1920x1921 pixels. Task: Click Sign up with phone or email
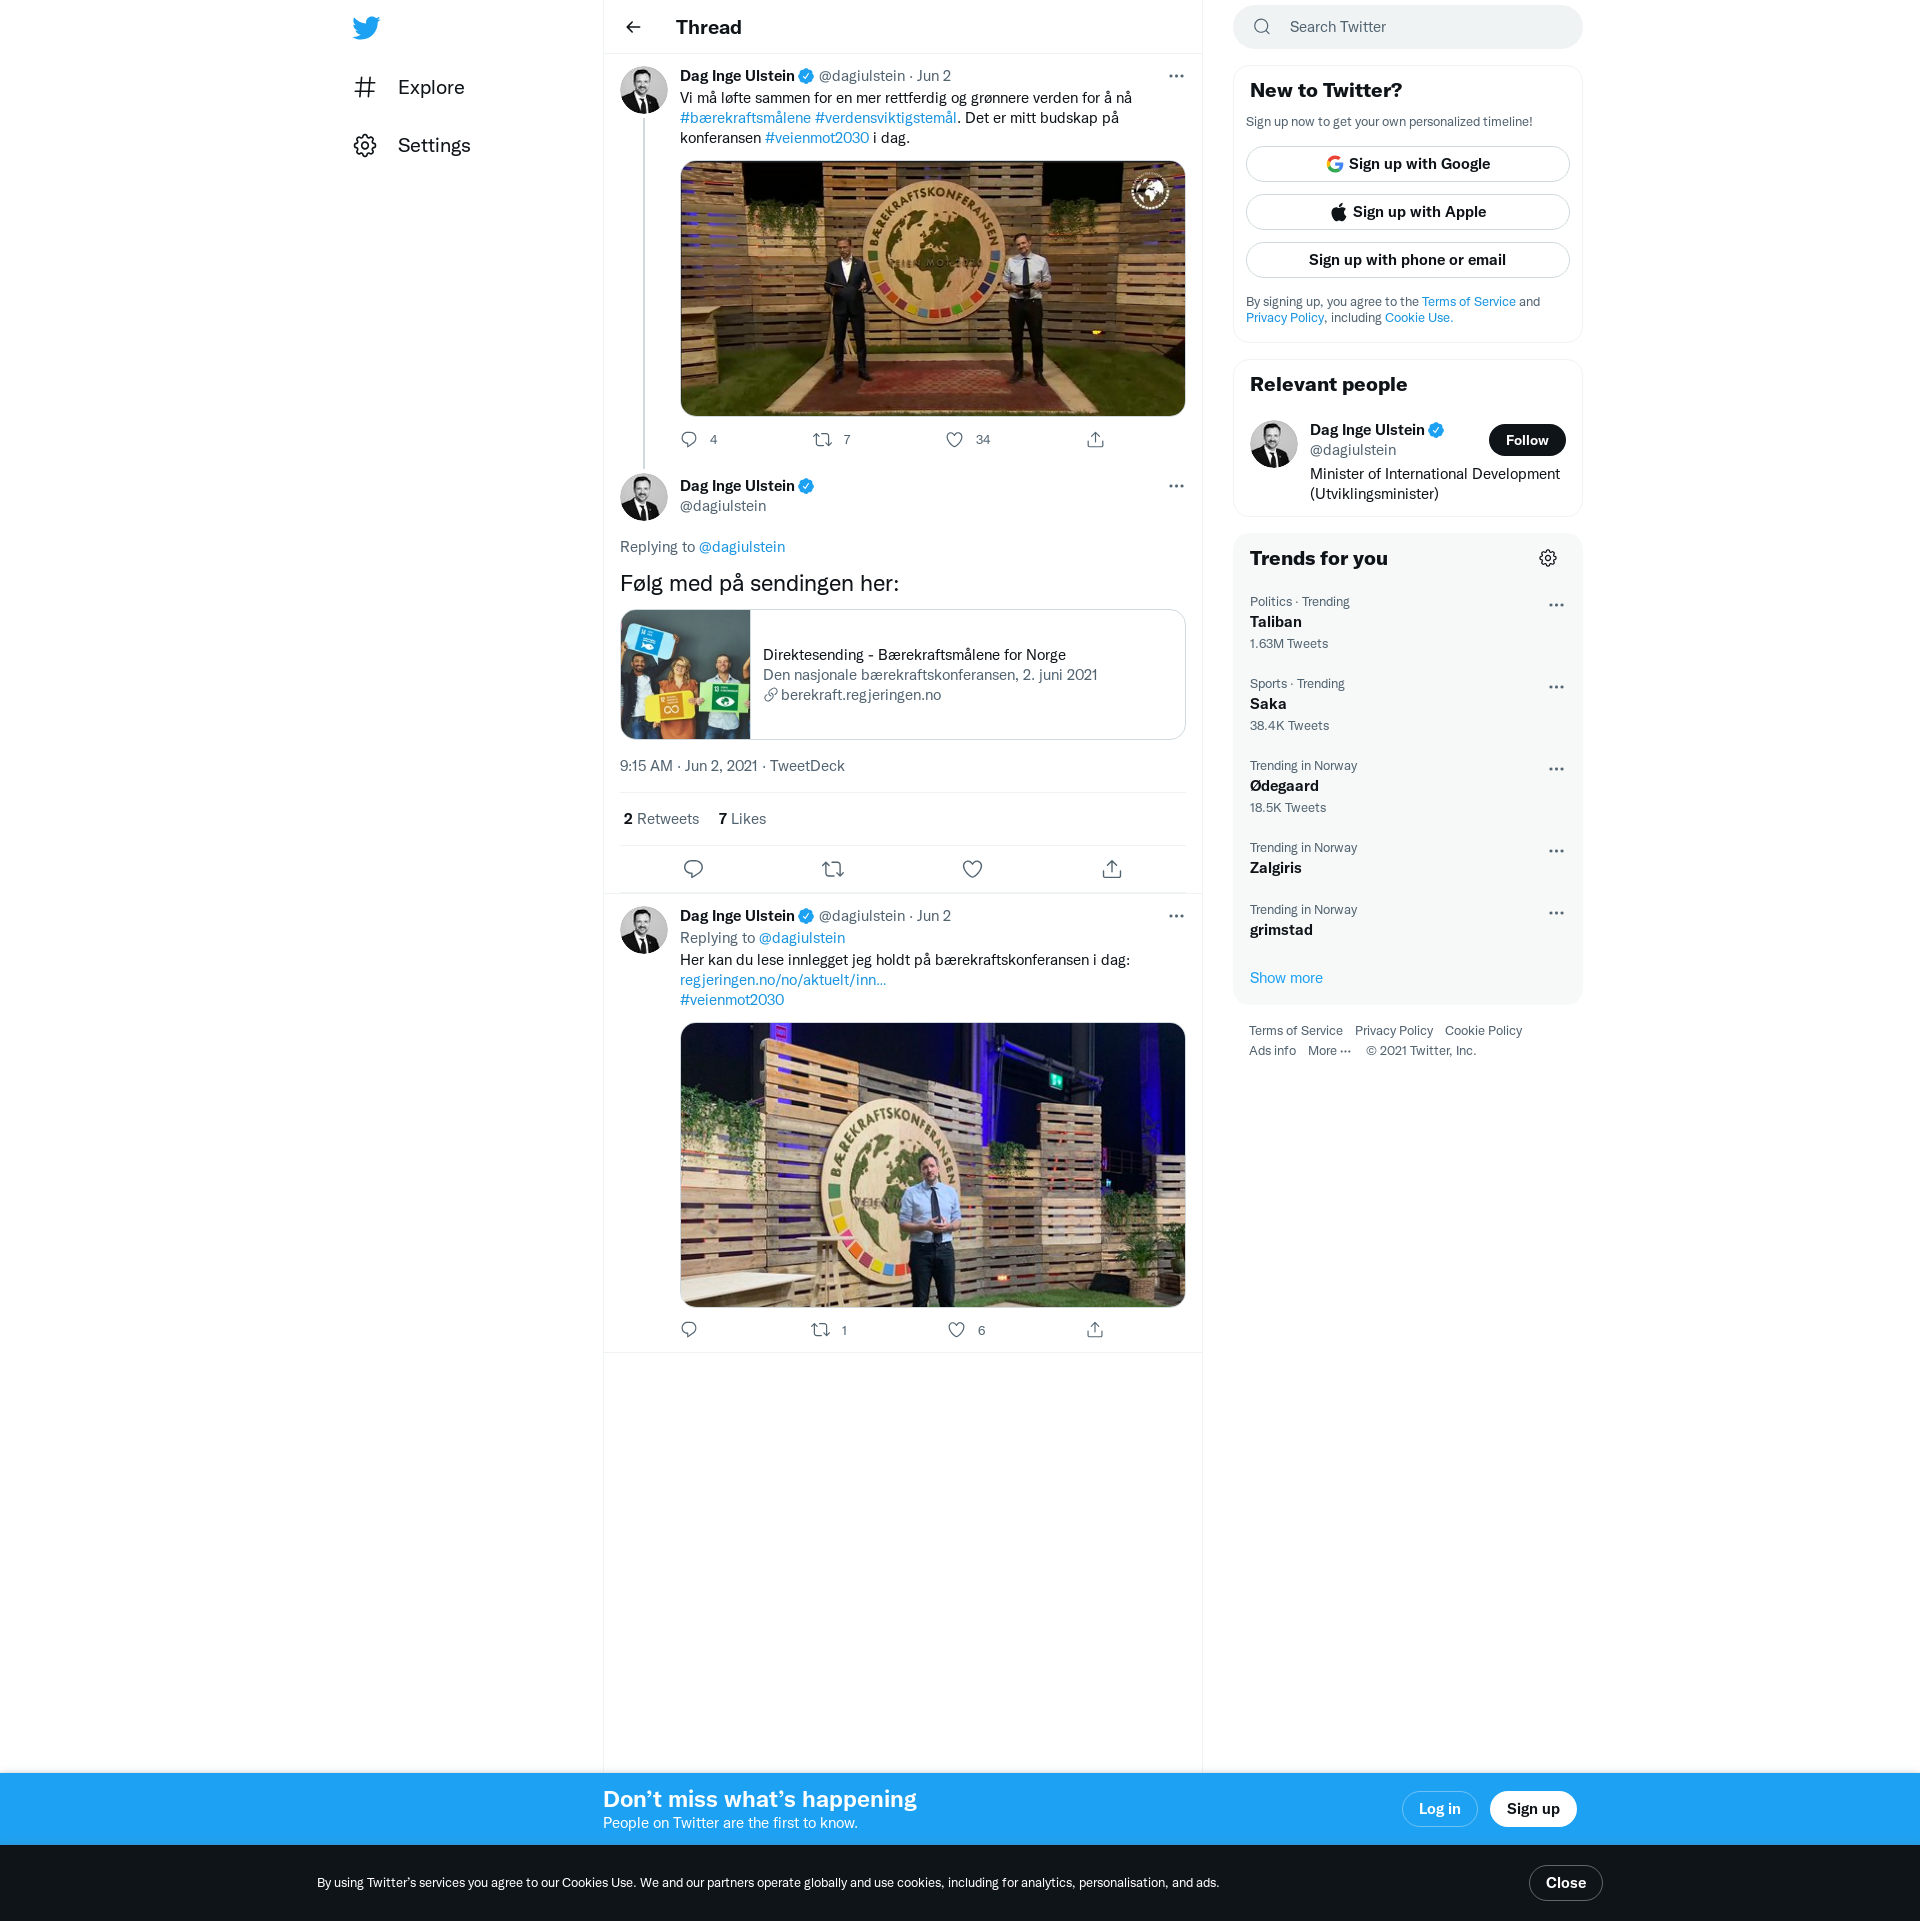pyautogui.click(x=1407, y=260)
